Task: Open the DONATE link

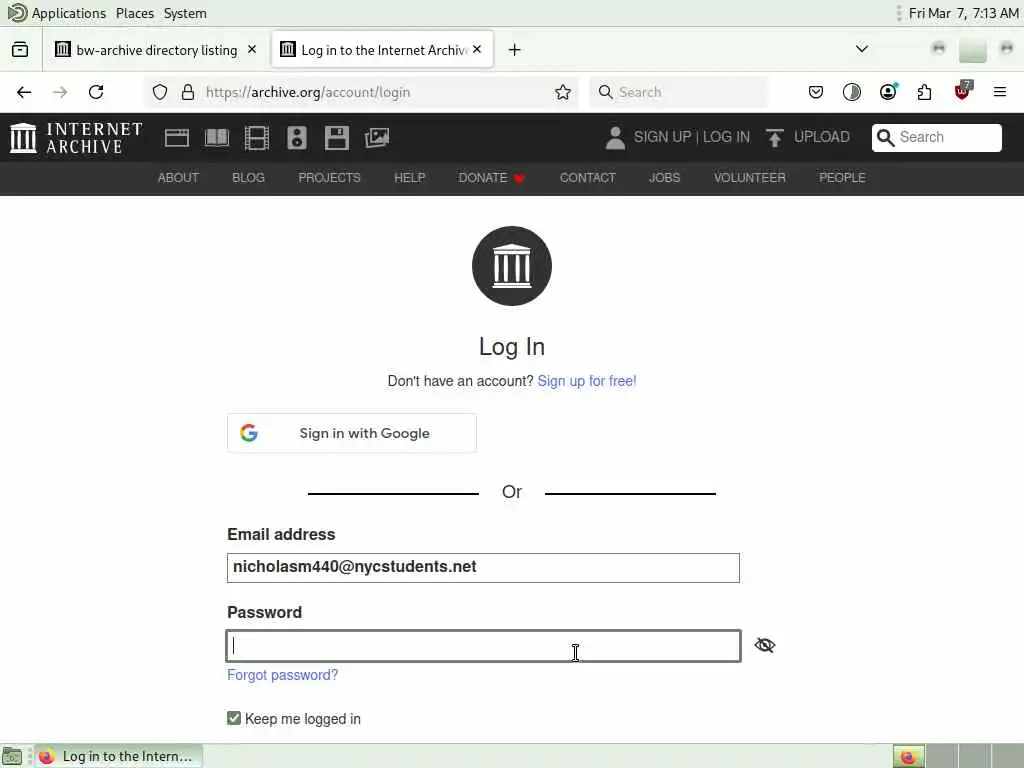Action: [x=491, y=178]
